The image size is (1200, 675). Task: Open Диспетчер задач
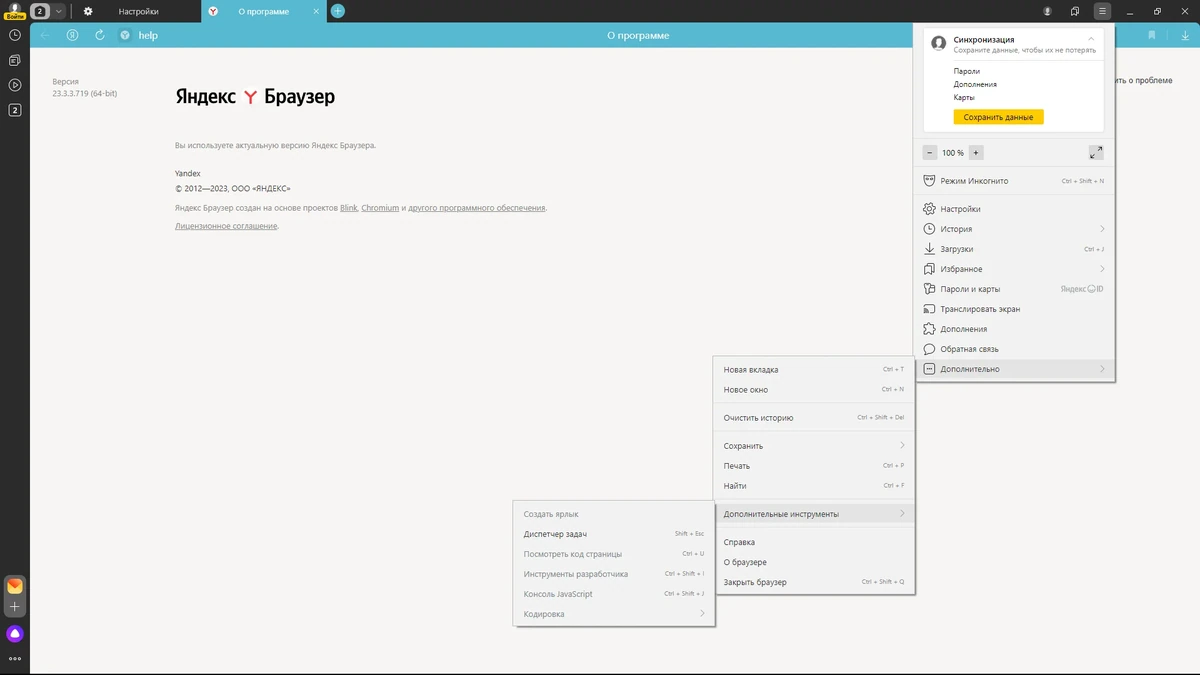[614, 534]
